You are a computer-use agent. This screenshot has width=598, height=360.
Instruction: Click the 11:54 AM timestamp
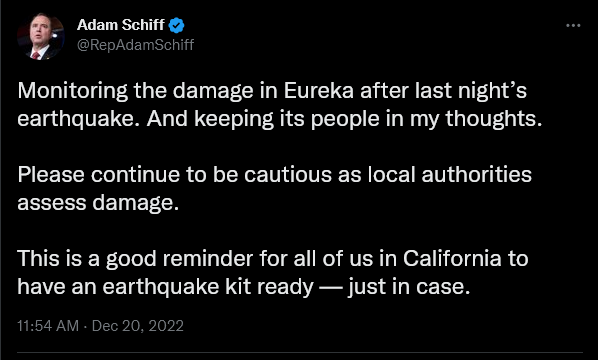click(48, 326)
